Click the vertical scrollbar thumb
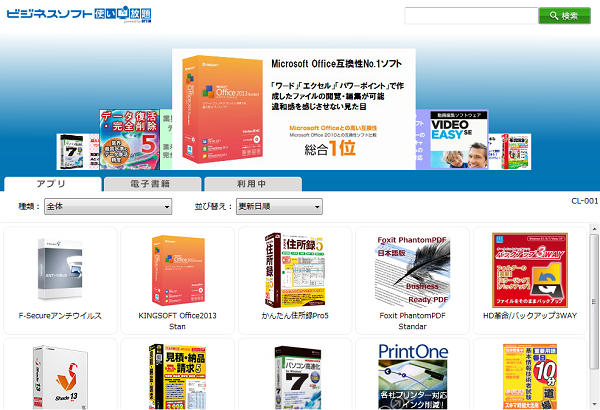Image resolution: width=600 pixels, height=410 pixels. point(594,302)
